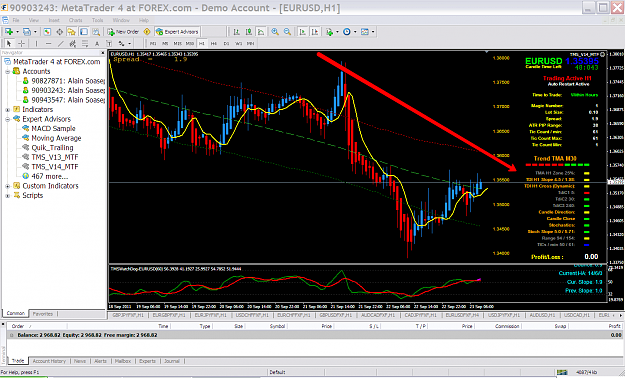Select the Cursor arrow tool

point(9,43)
